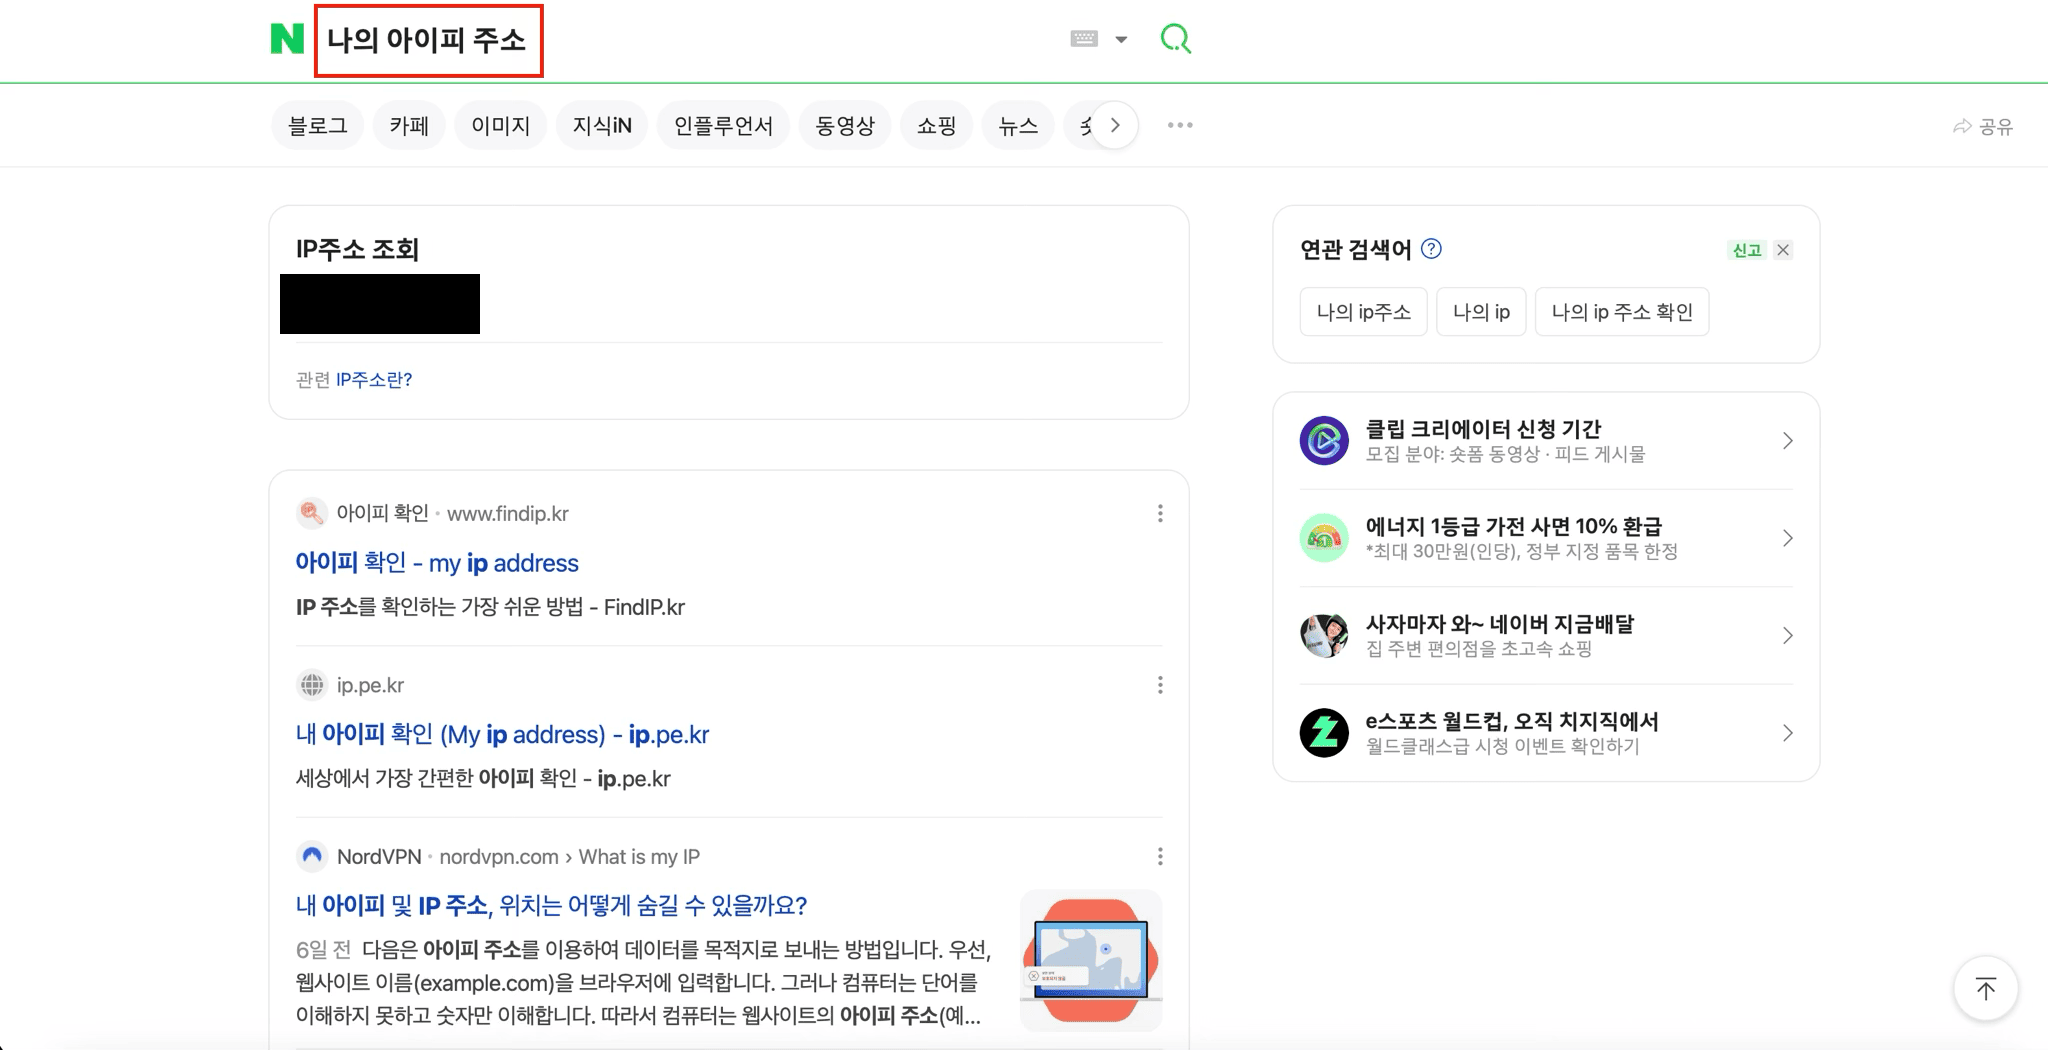Viewport: 2048px width, 1050px height.
Task: Open the virtual keyboard input tool
Action: [1084, 39]
